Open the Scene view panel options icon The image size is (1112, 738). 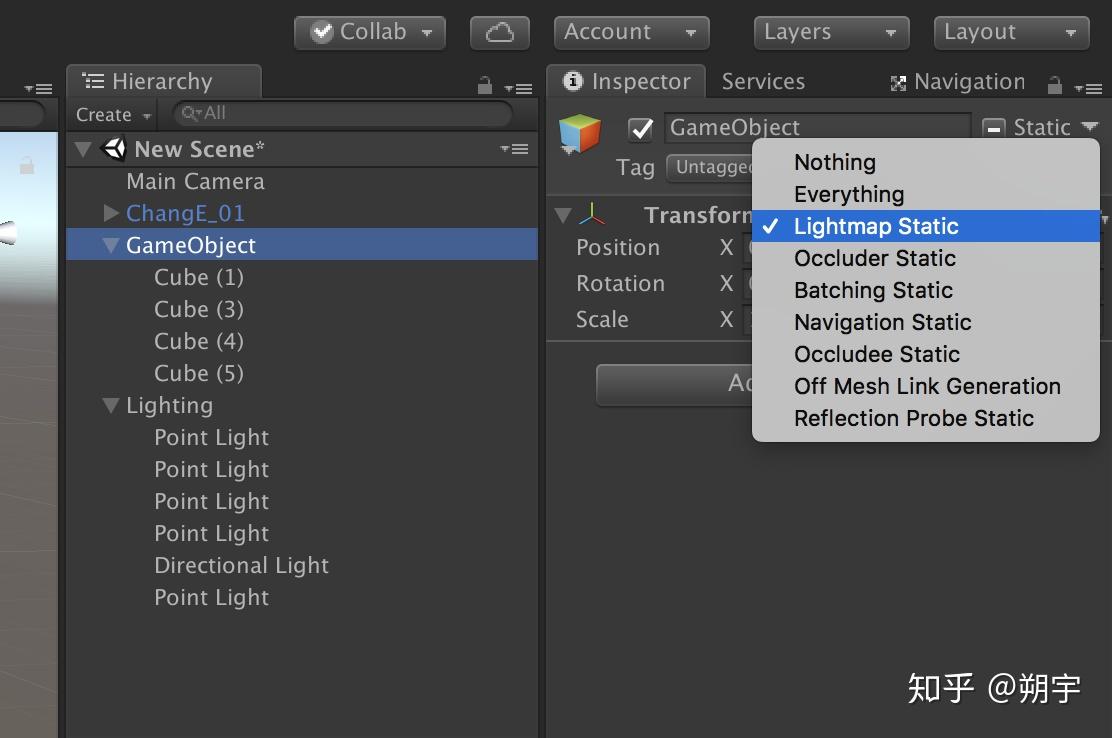click(x=38, y=89)
